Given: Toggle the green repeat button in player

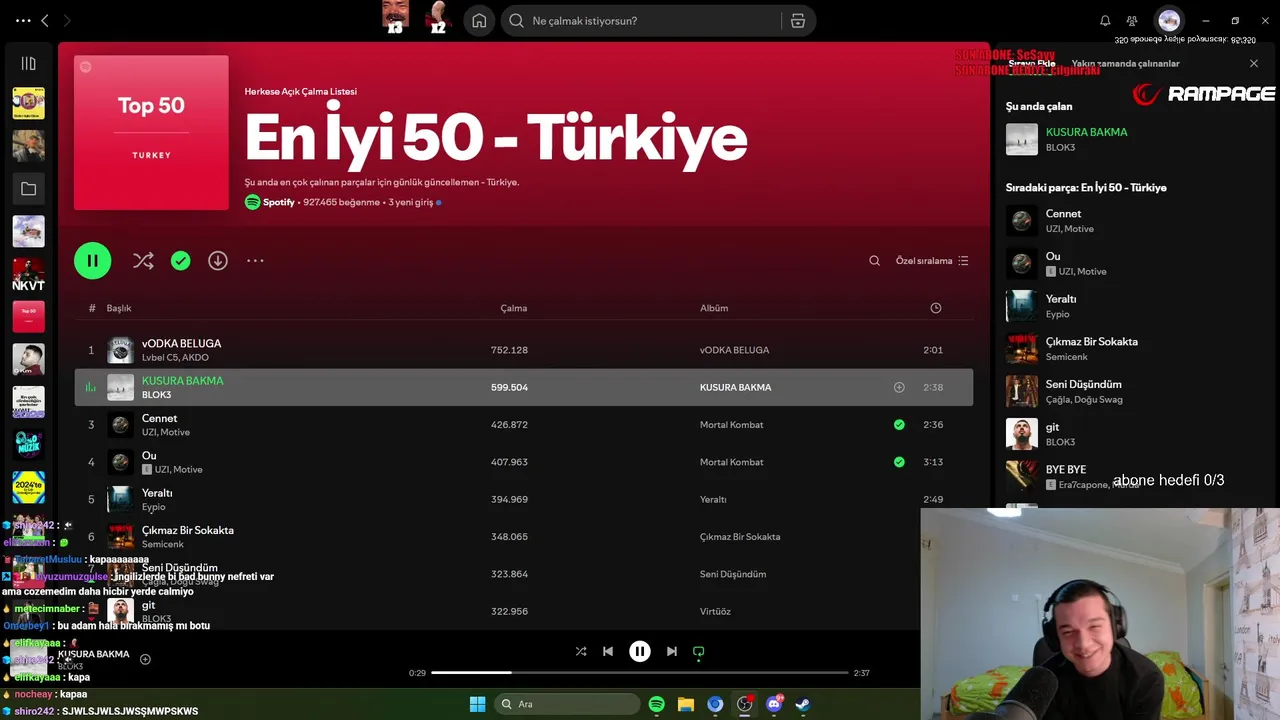Looking at the screenshot, I should pos(699,651).
